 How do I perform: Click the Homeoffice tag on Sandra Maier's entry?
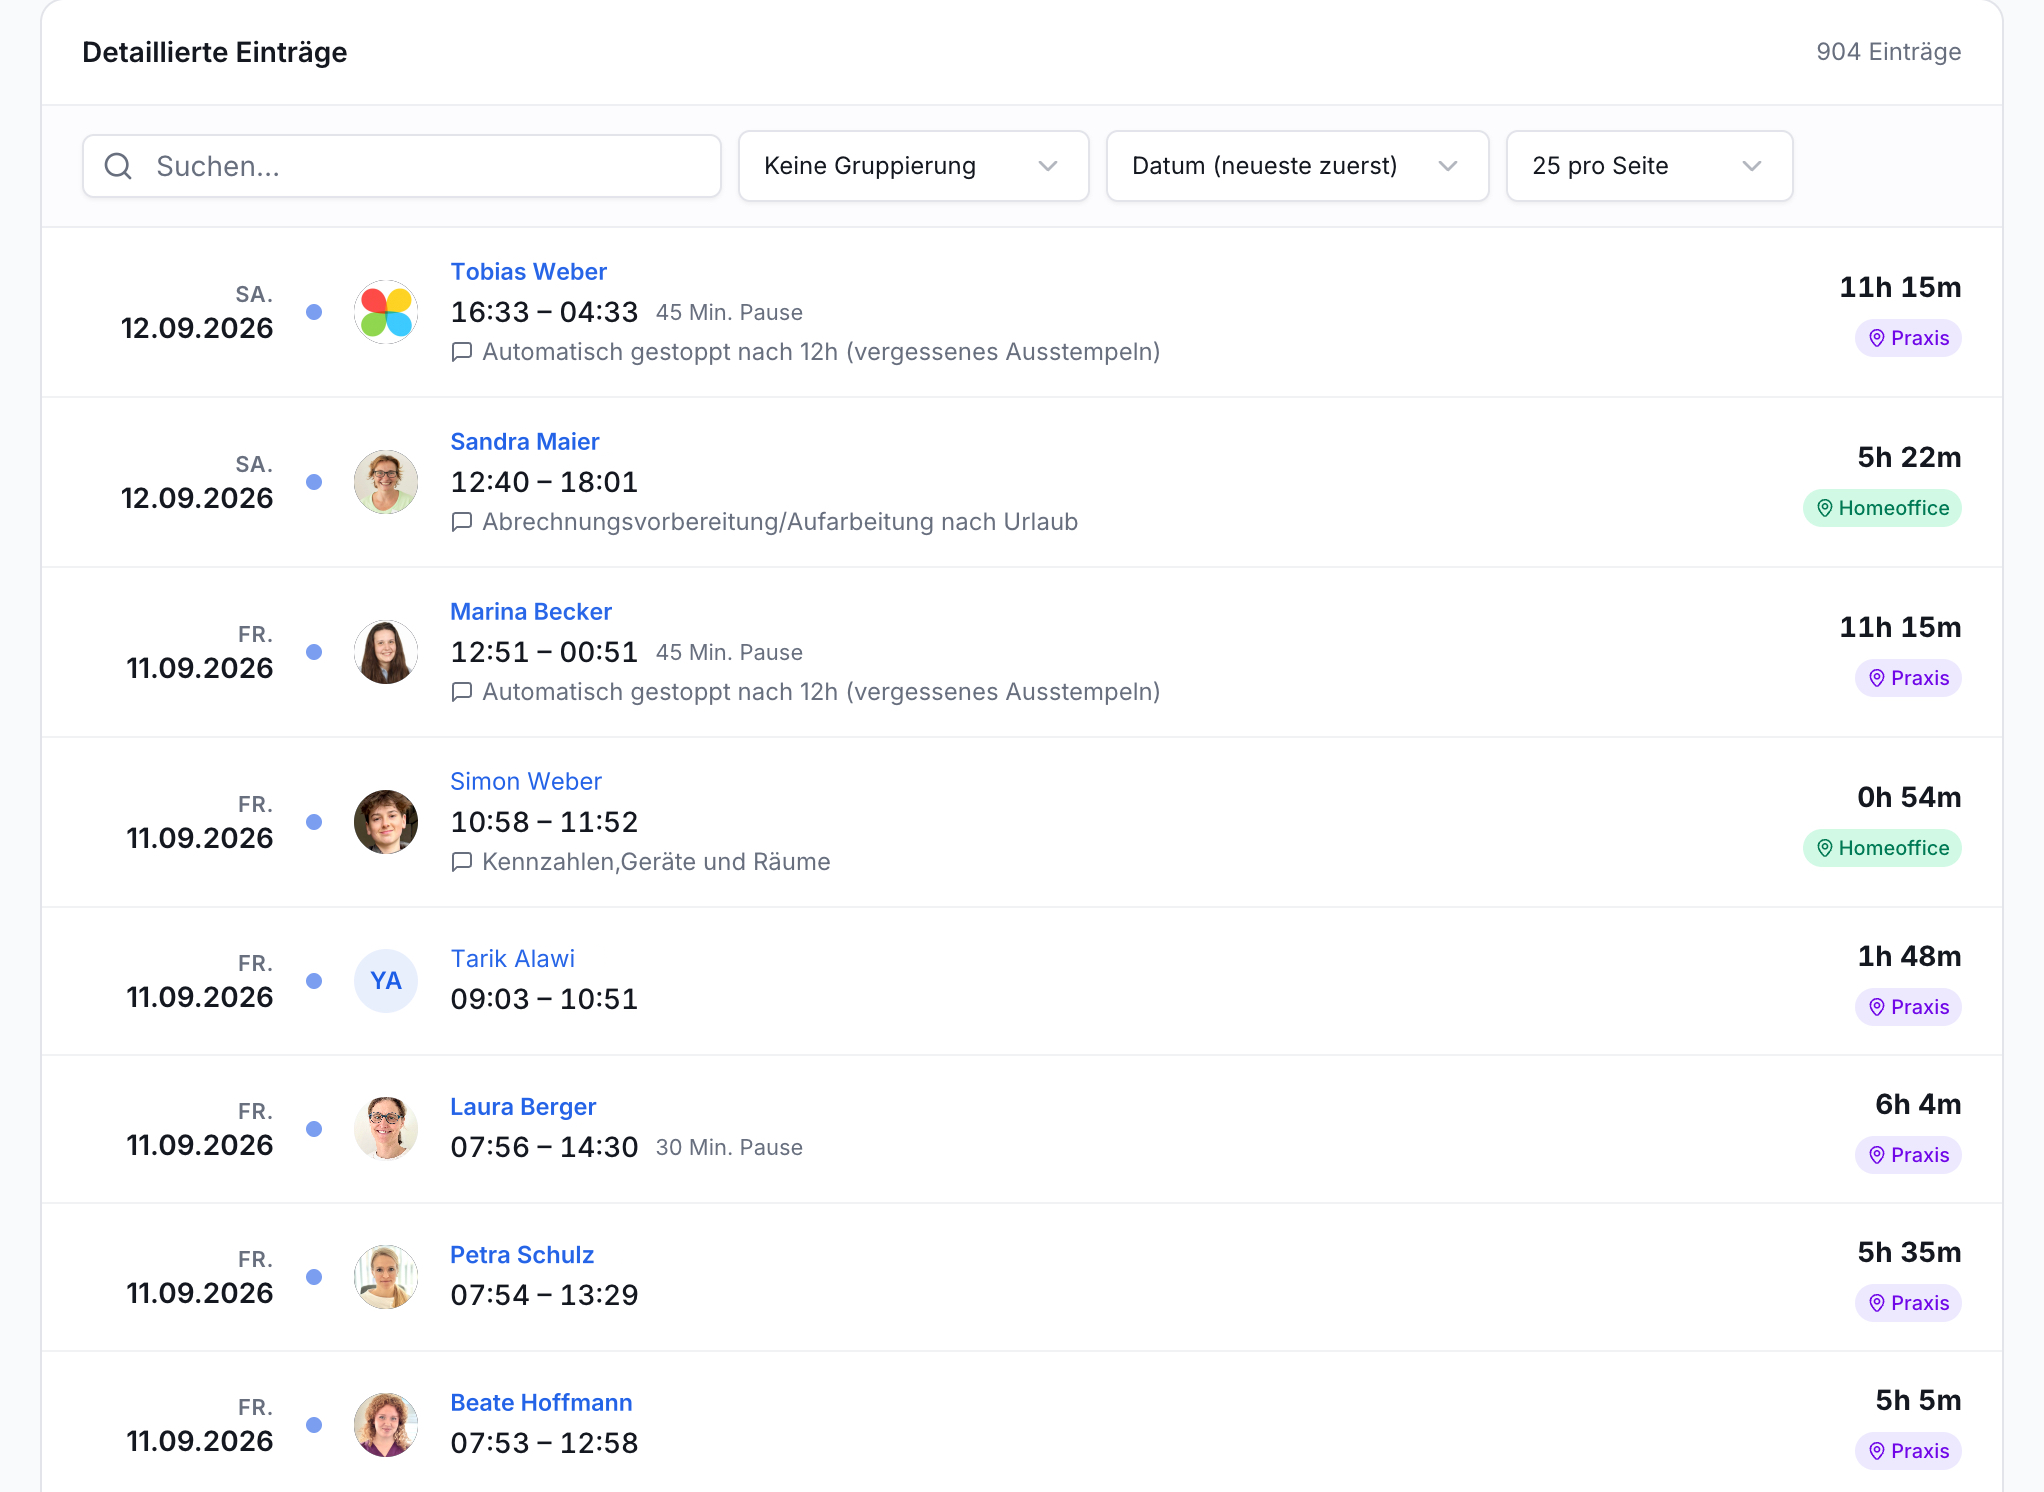1882,508
